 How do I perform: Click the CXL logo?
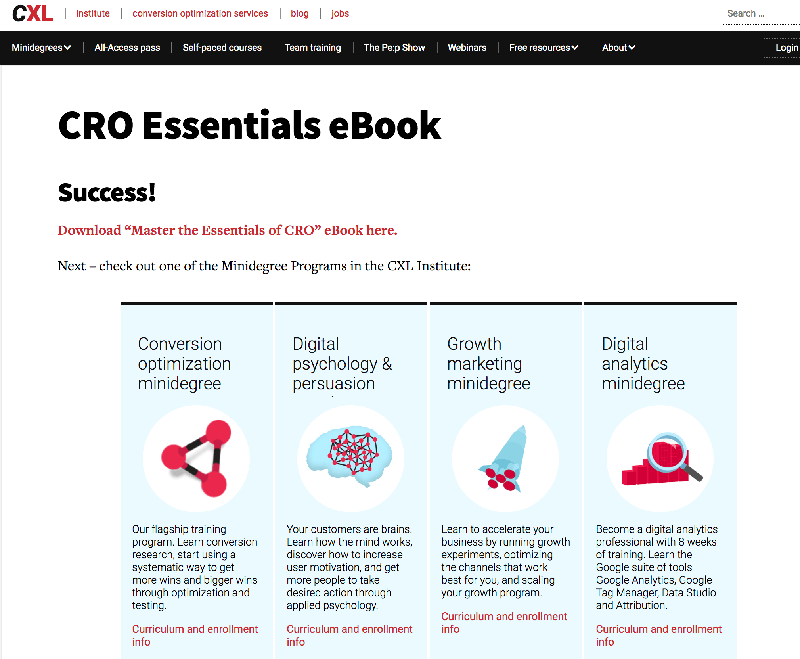coord(32,14)
